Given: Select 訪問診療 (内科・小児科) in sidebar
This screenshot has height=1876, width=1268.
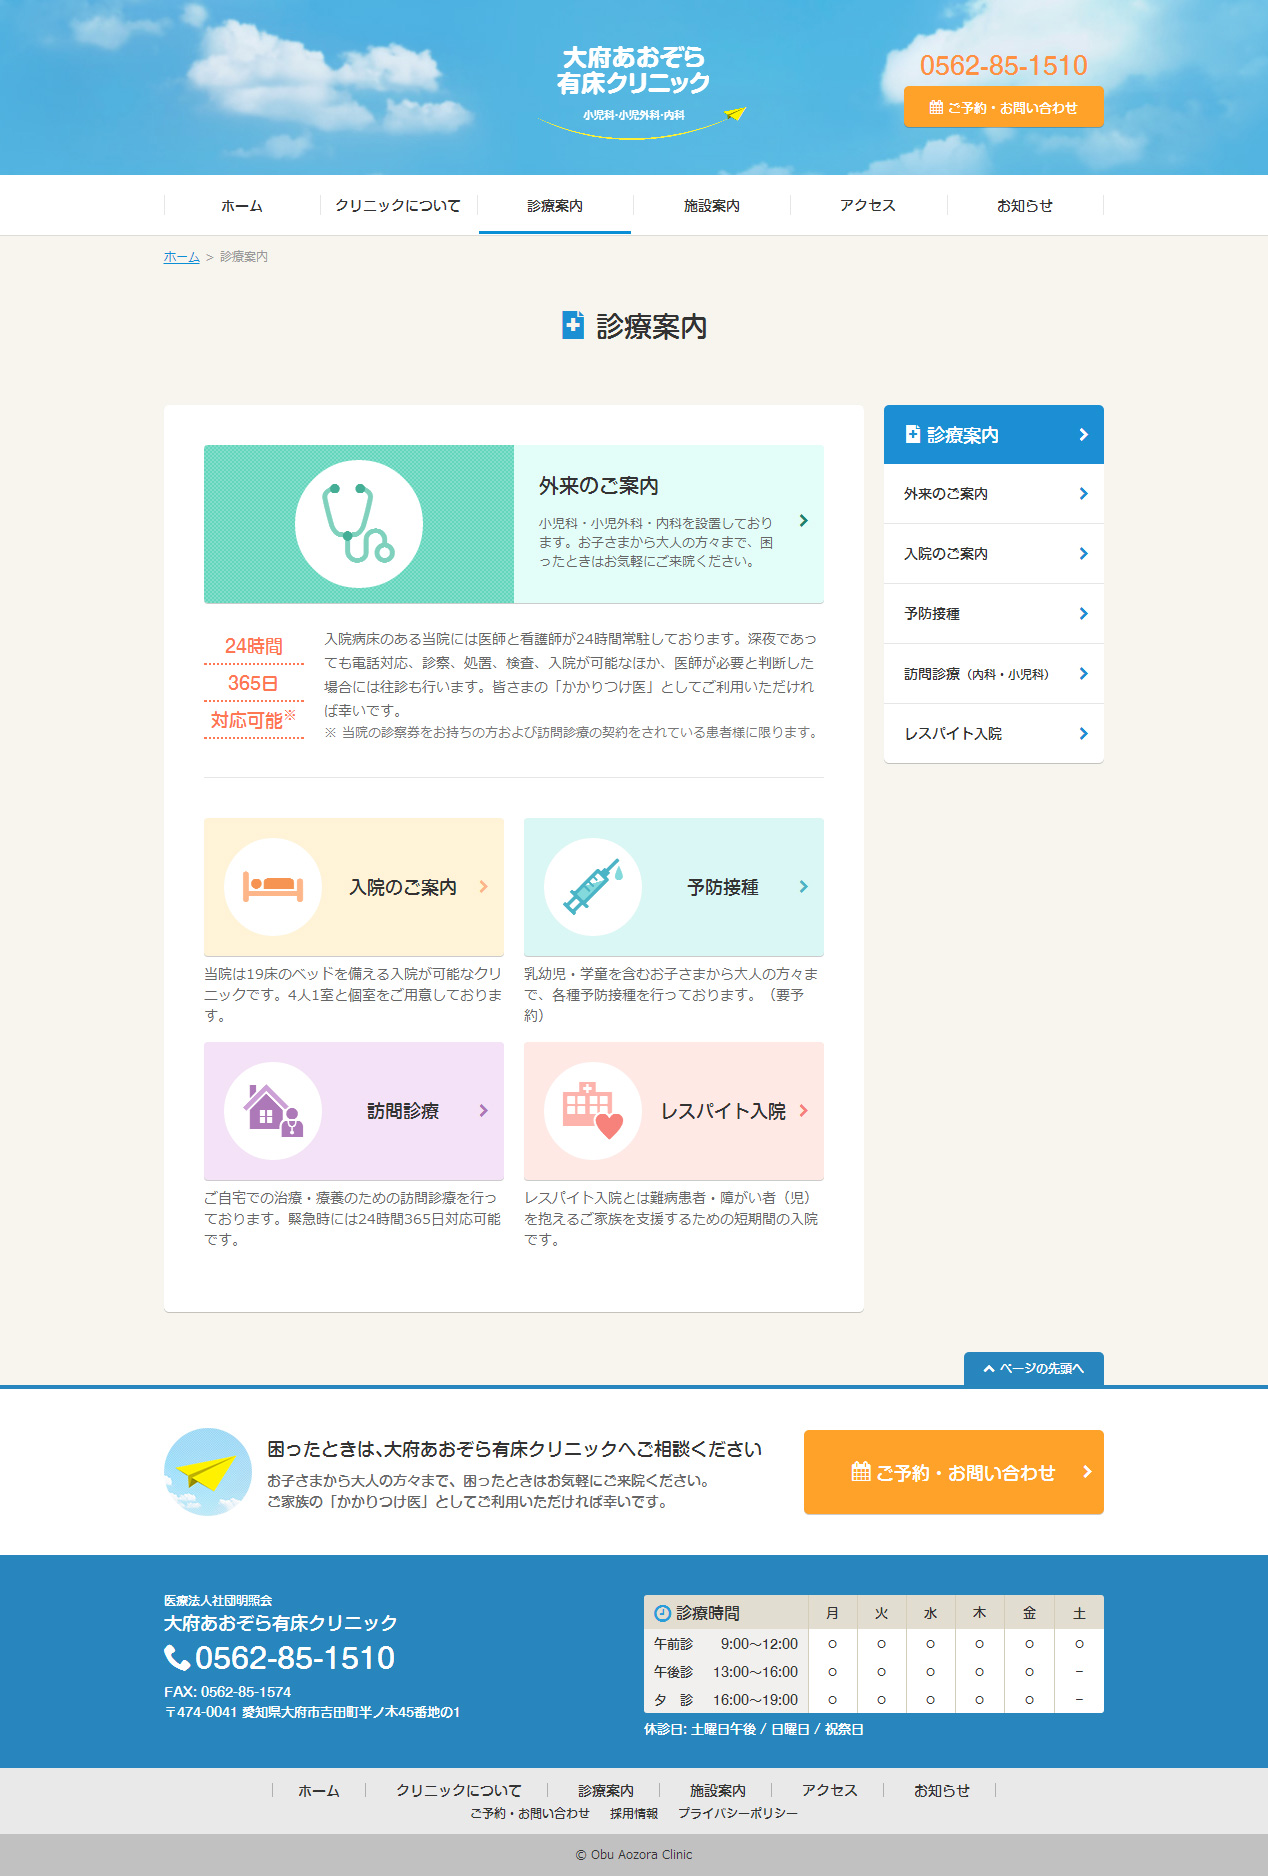Looking at the screenshot, I should [x=976, y=674].
